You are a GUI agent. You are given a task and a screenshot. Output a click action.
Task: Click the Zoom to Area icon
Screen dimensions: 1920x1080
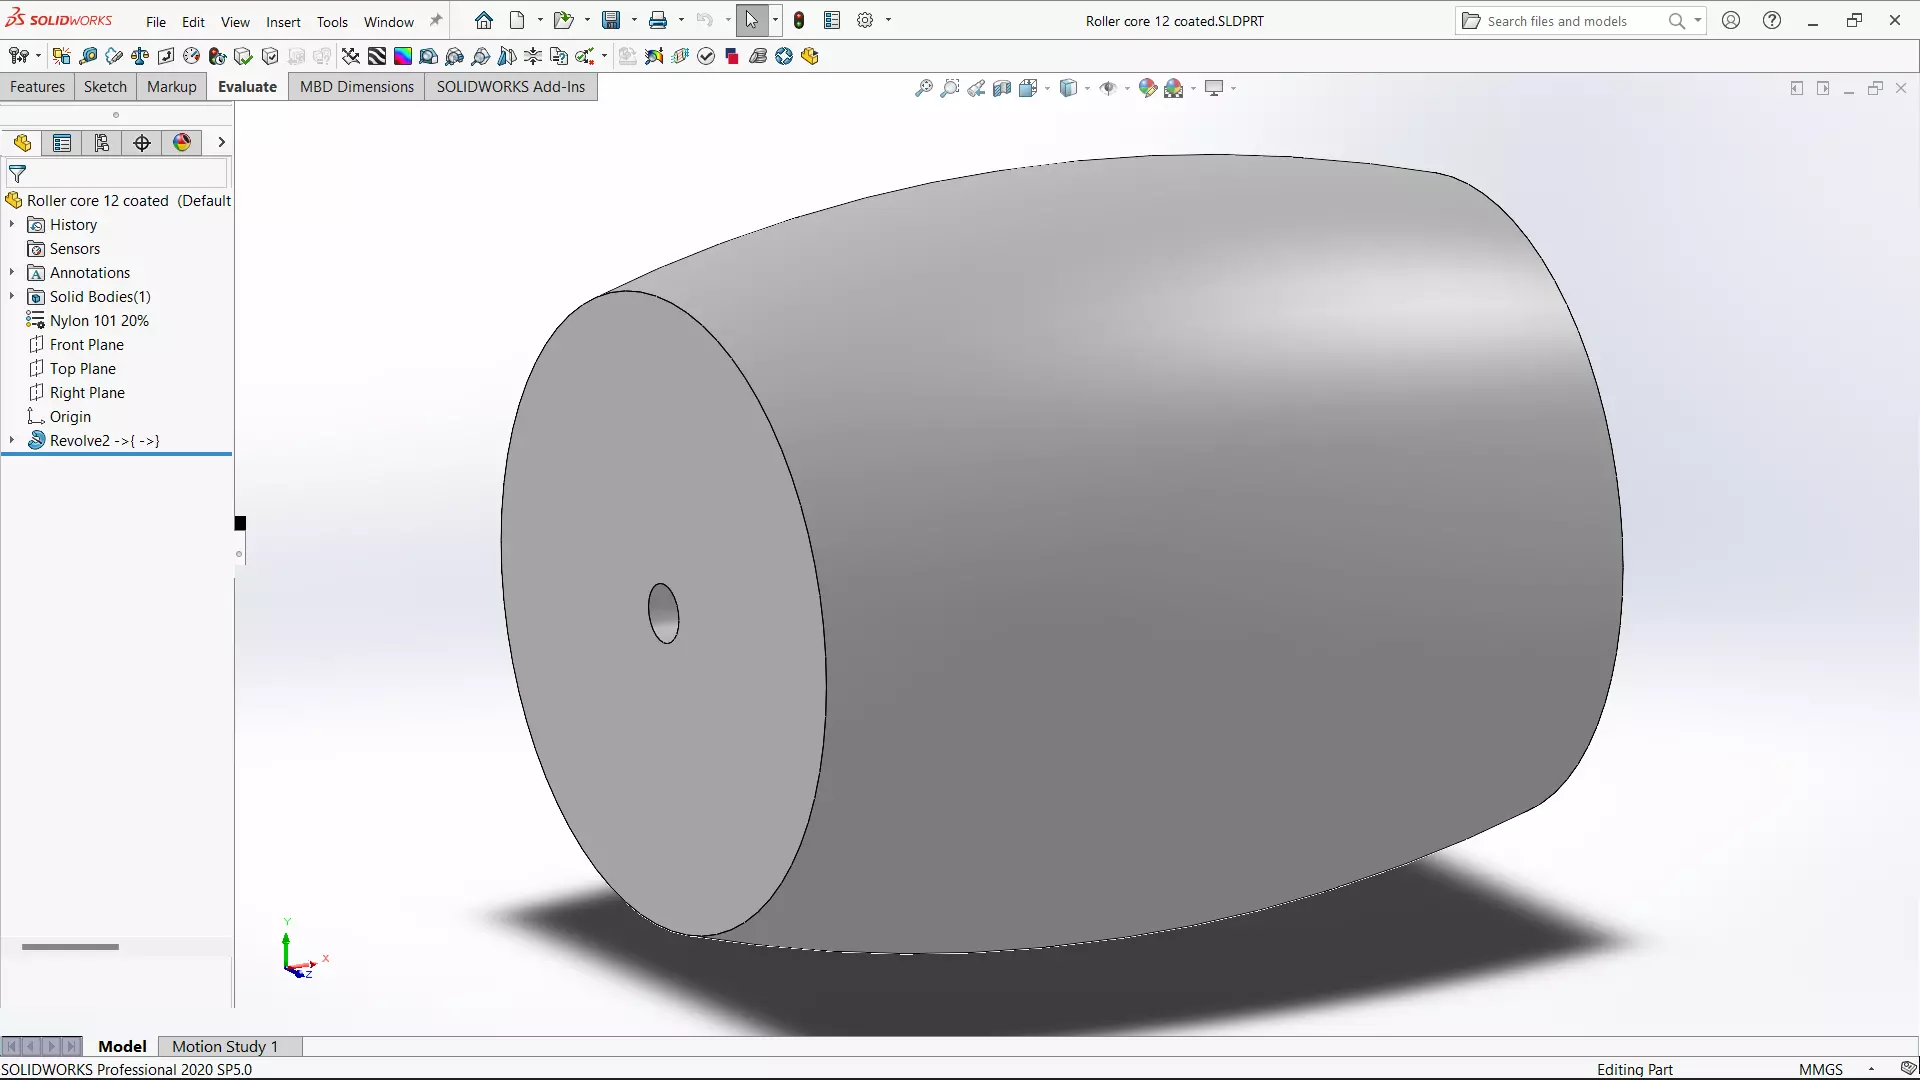coord(950,88)
